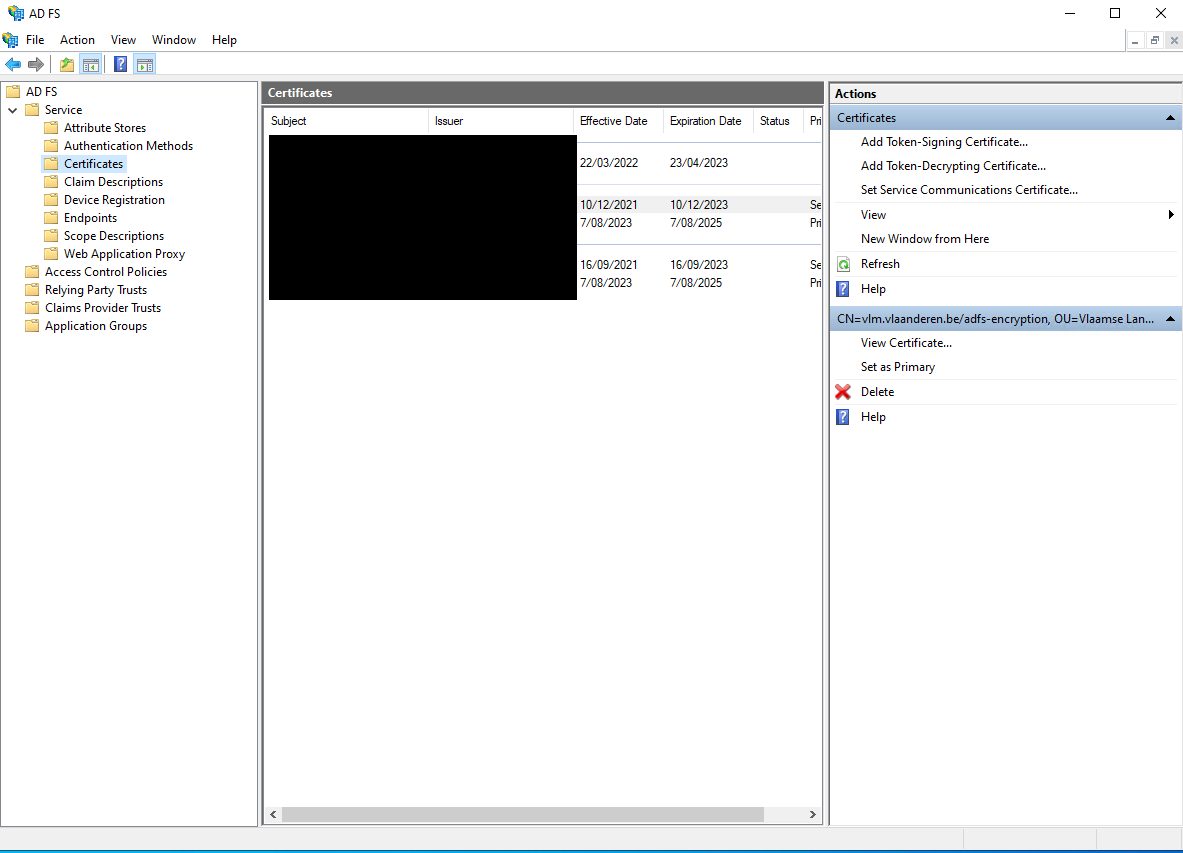Click the toolbar Help question mark icon
Screen dimensions: 1183x853
click(x=121, y=65)
